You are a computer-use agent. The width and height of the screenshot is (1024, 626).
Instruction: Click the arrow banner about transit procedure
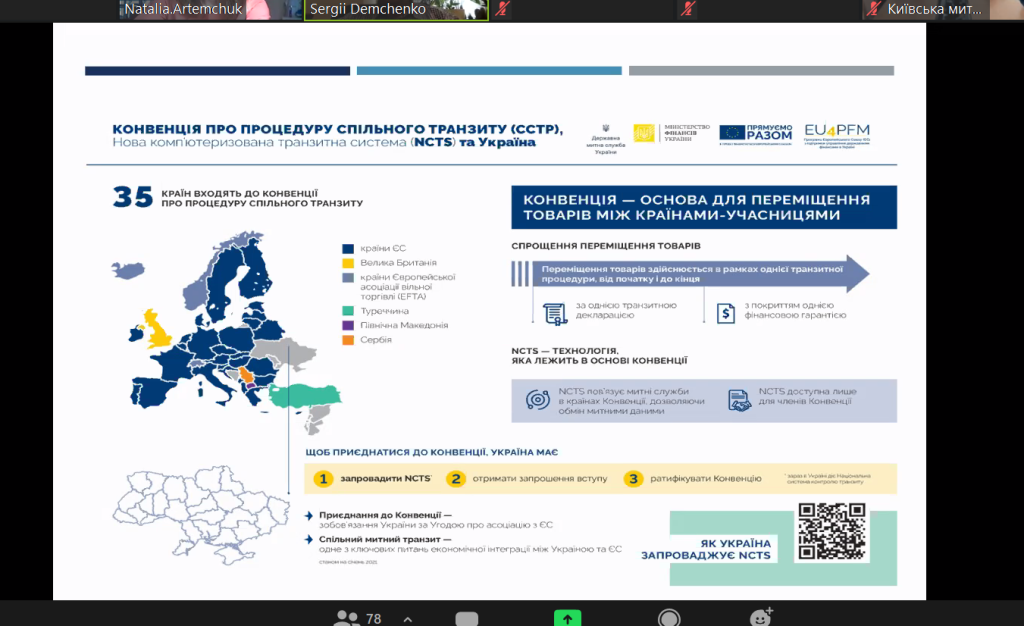click(690, 274)
